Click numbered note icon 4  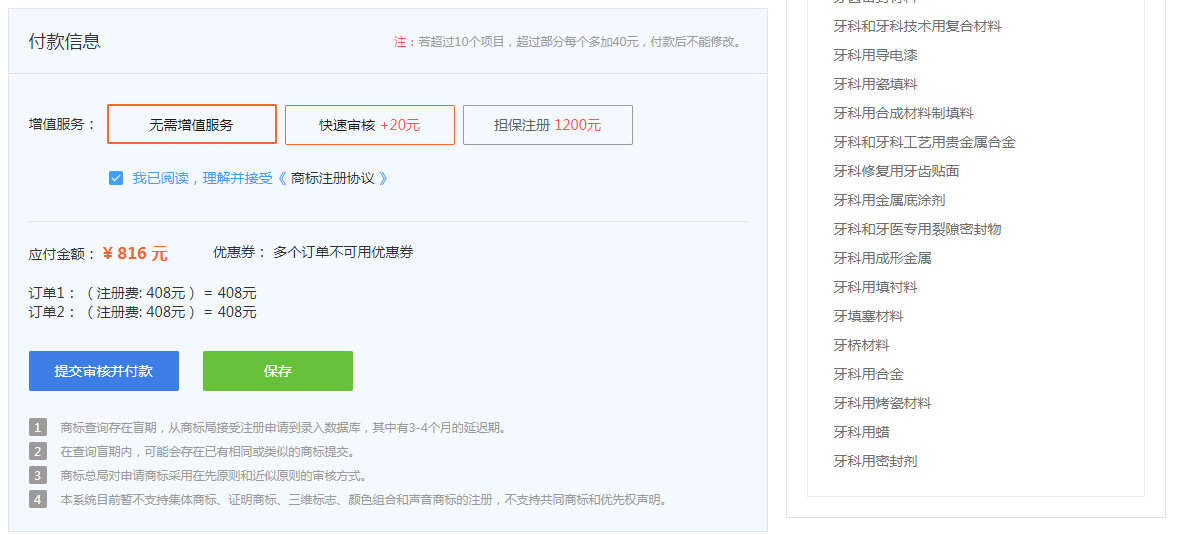pyautogui.click(x=38, y=500)
